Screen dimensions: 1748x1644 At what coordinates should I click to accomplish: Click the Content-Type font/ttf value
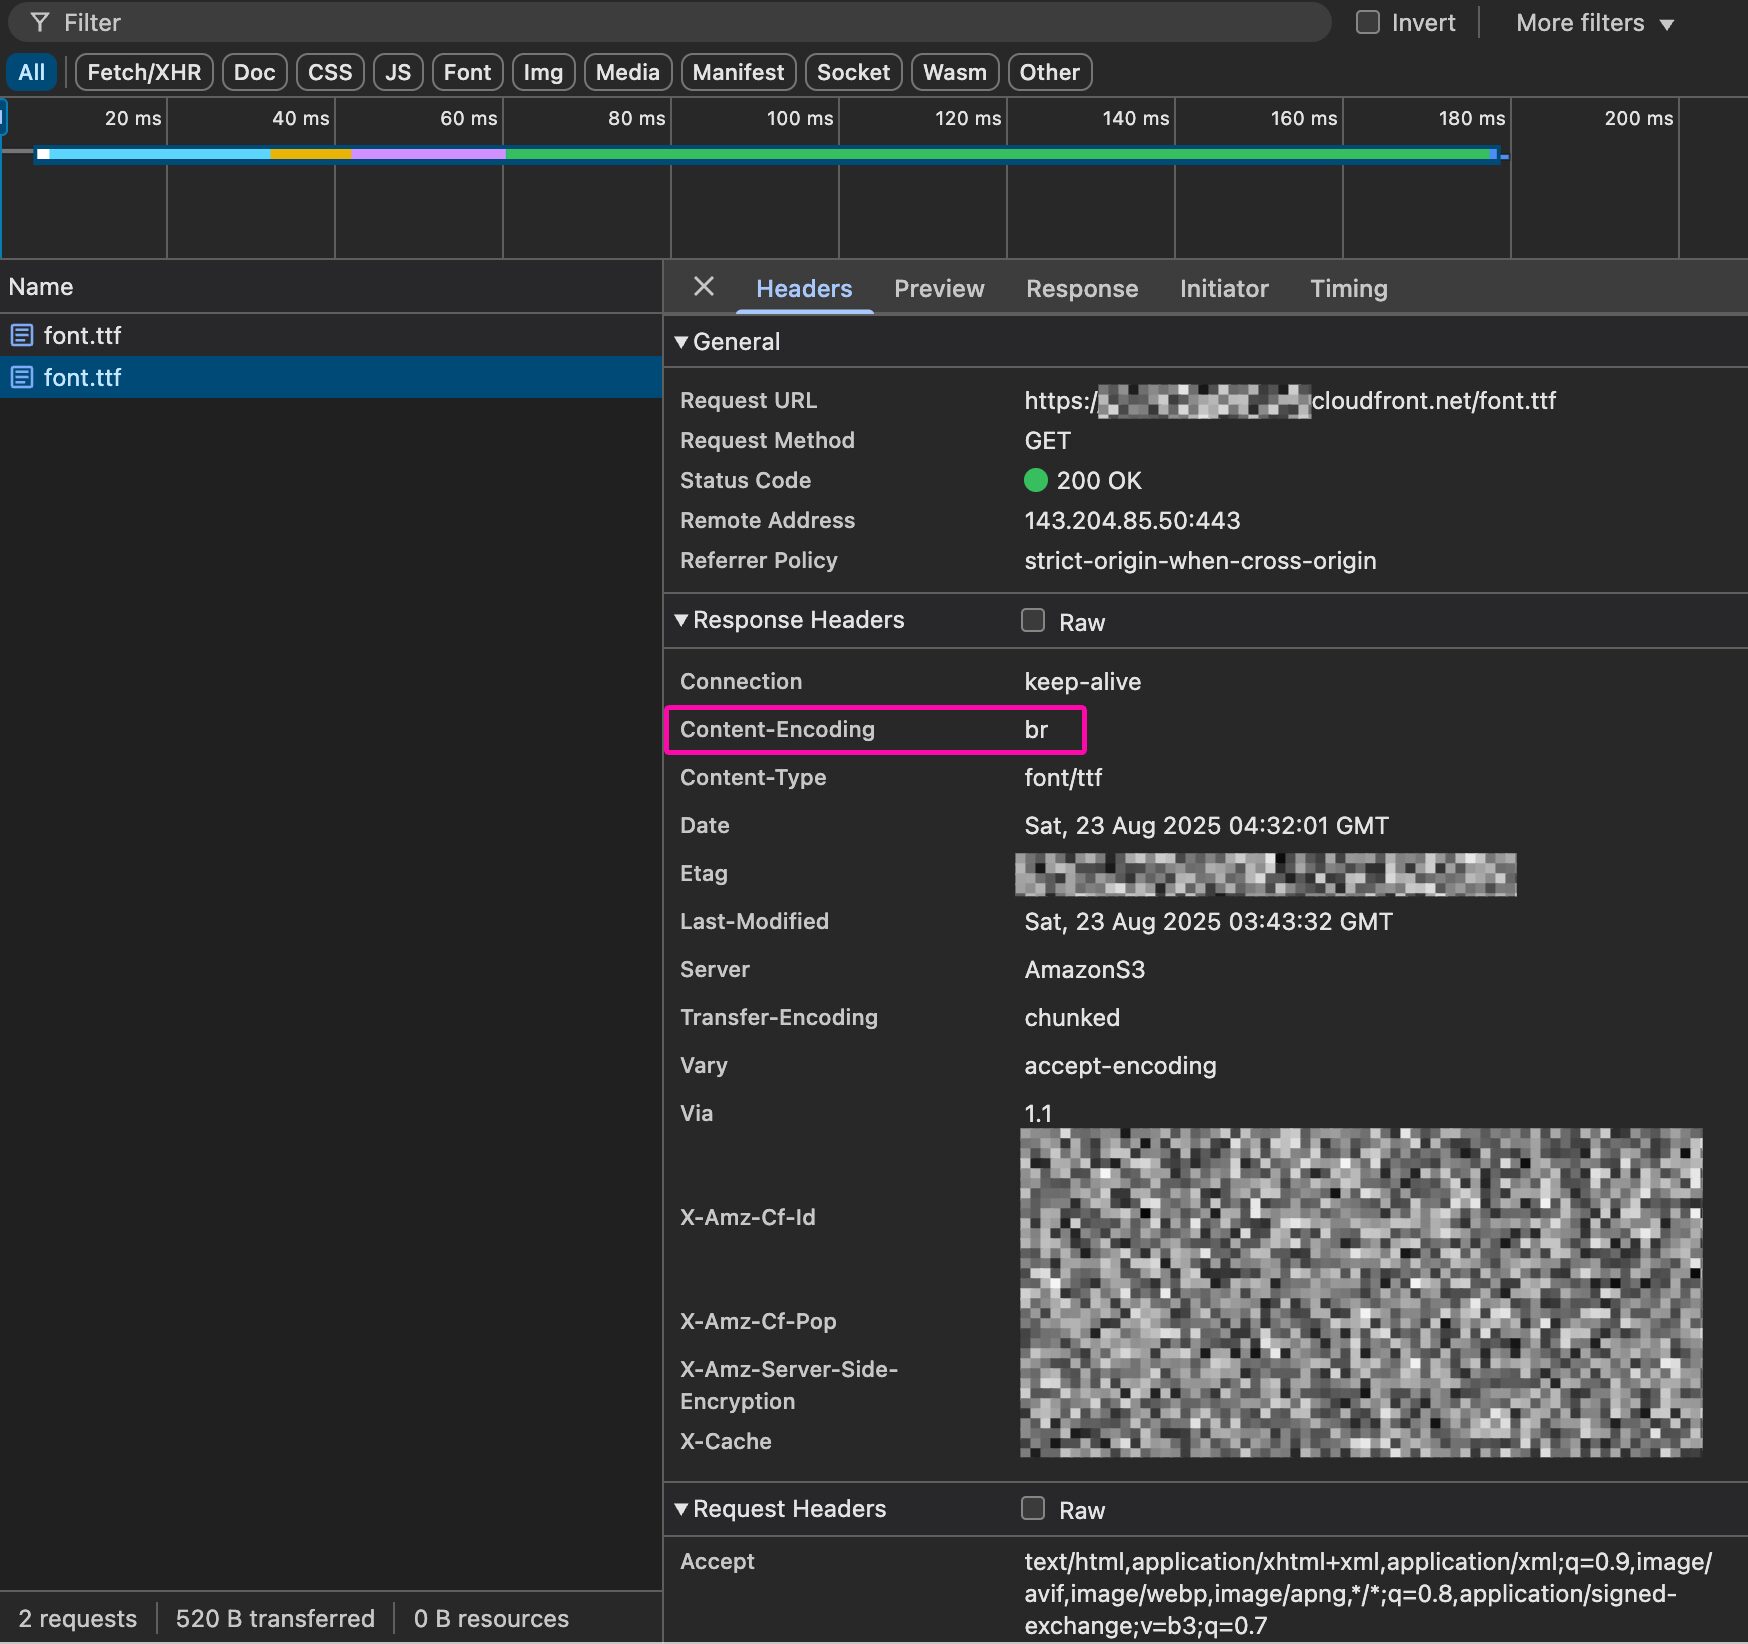pos(1063,777)
